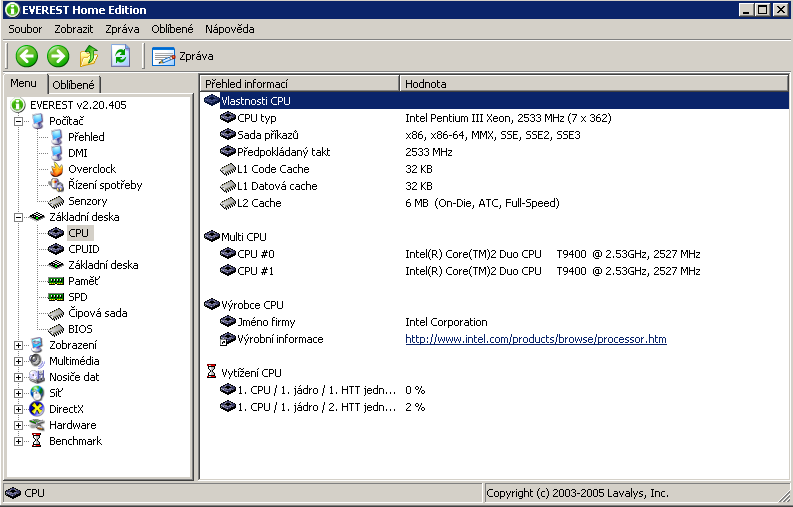793x507 pixels.
Task: Click the DMI icon in tree
Action: coord(57,153)
